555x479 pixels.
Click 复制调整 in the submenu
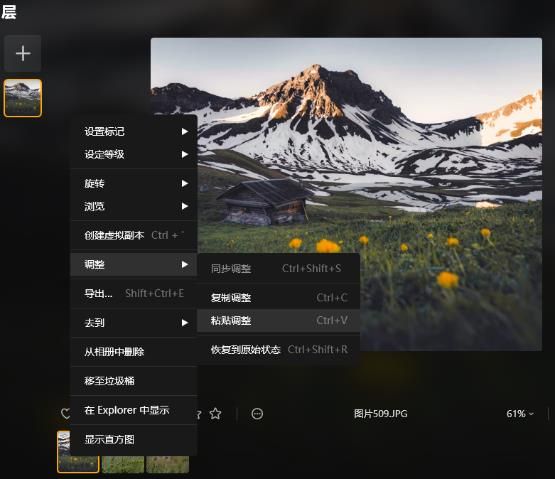point(279,298)
